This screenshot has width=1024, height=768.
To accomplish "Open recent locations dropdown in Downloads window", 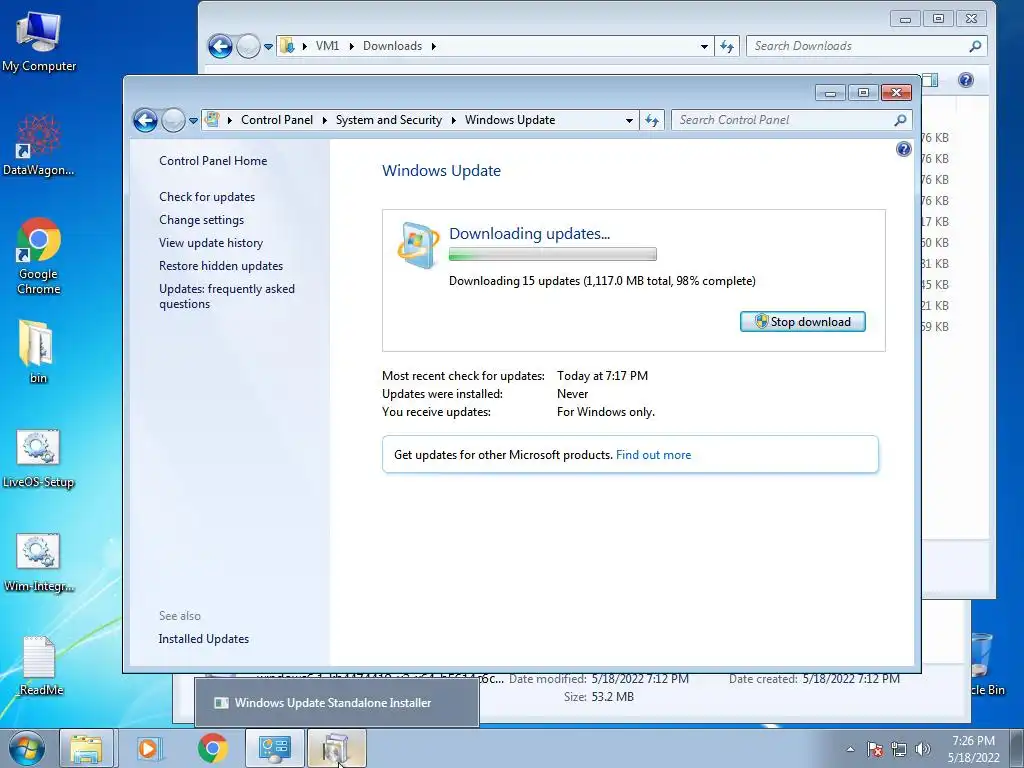I will (268, 47).
